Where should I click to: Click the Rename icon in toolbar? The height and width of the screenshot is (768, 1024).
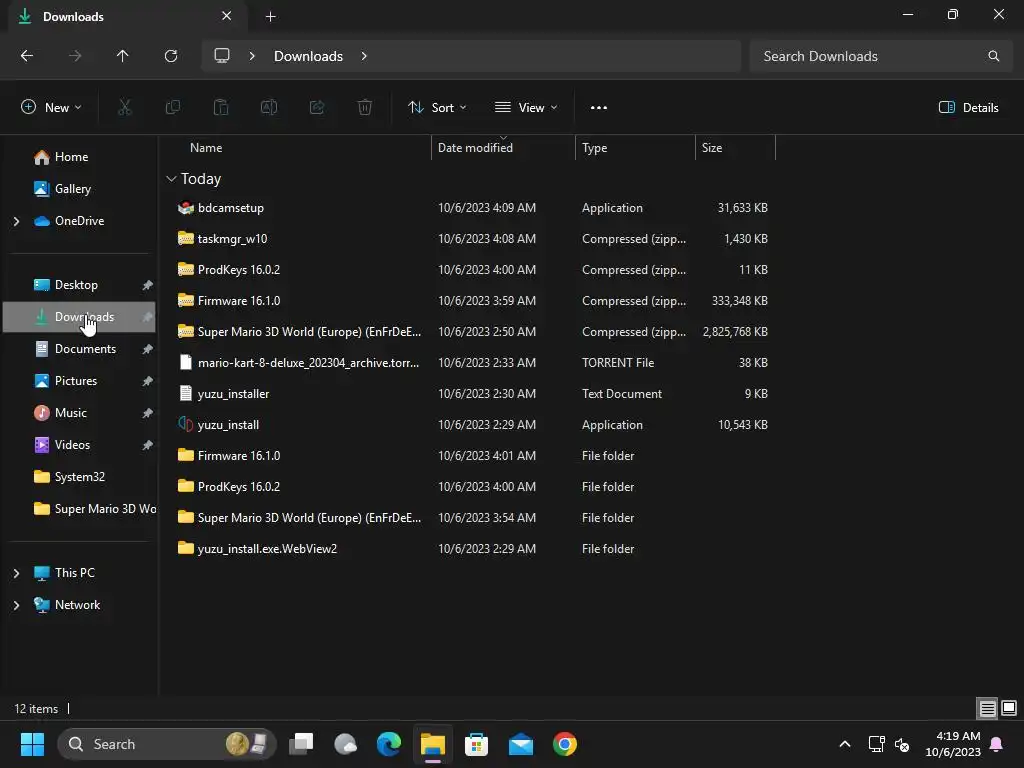269,108
